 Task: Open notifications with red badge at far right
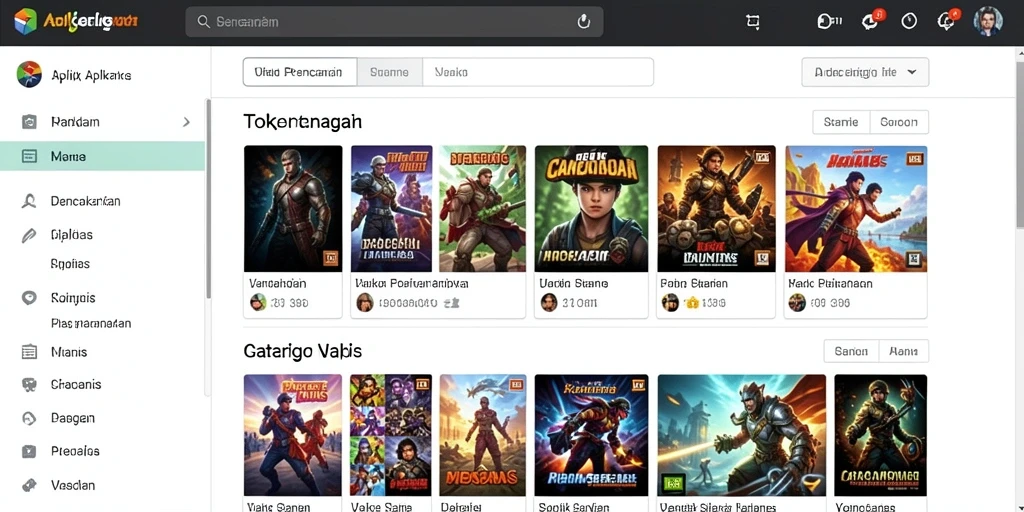[947, 20]
